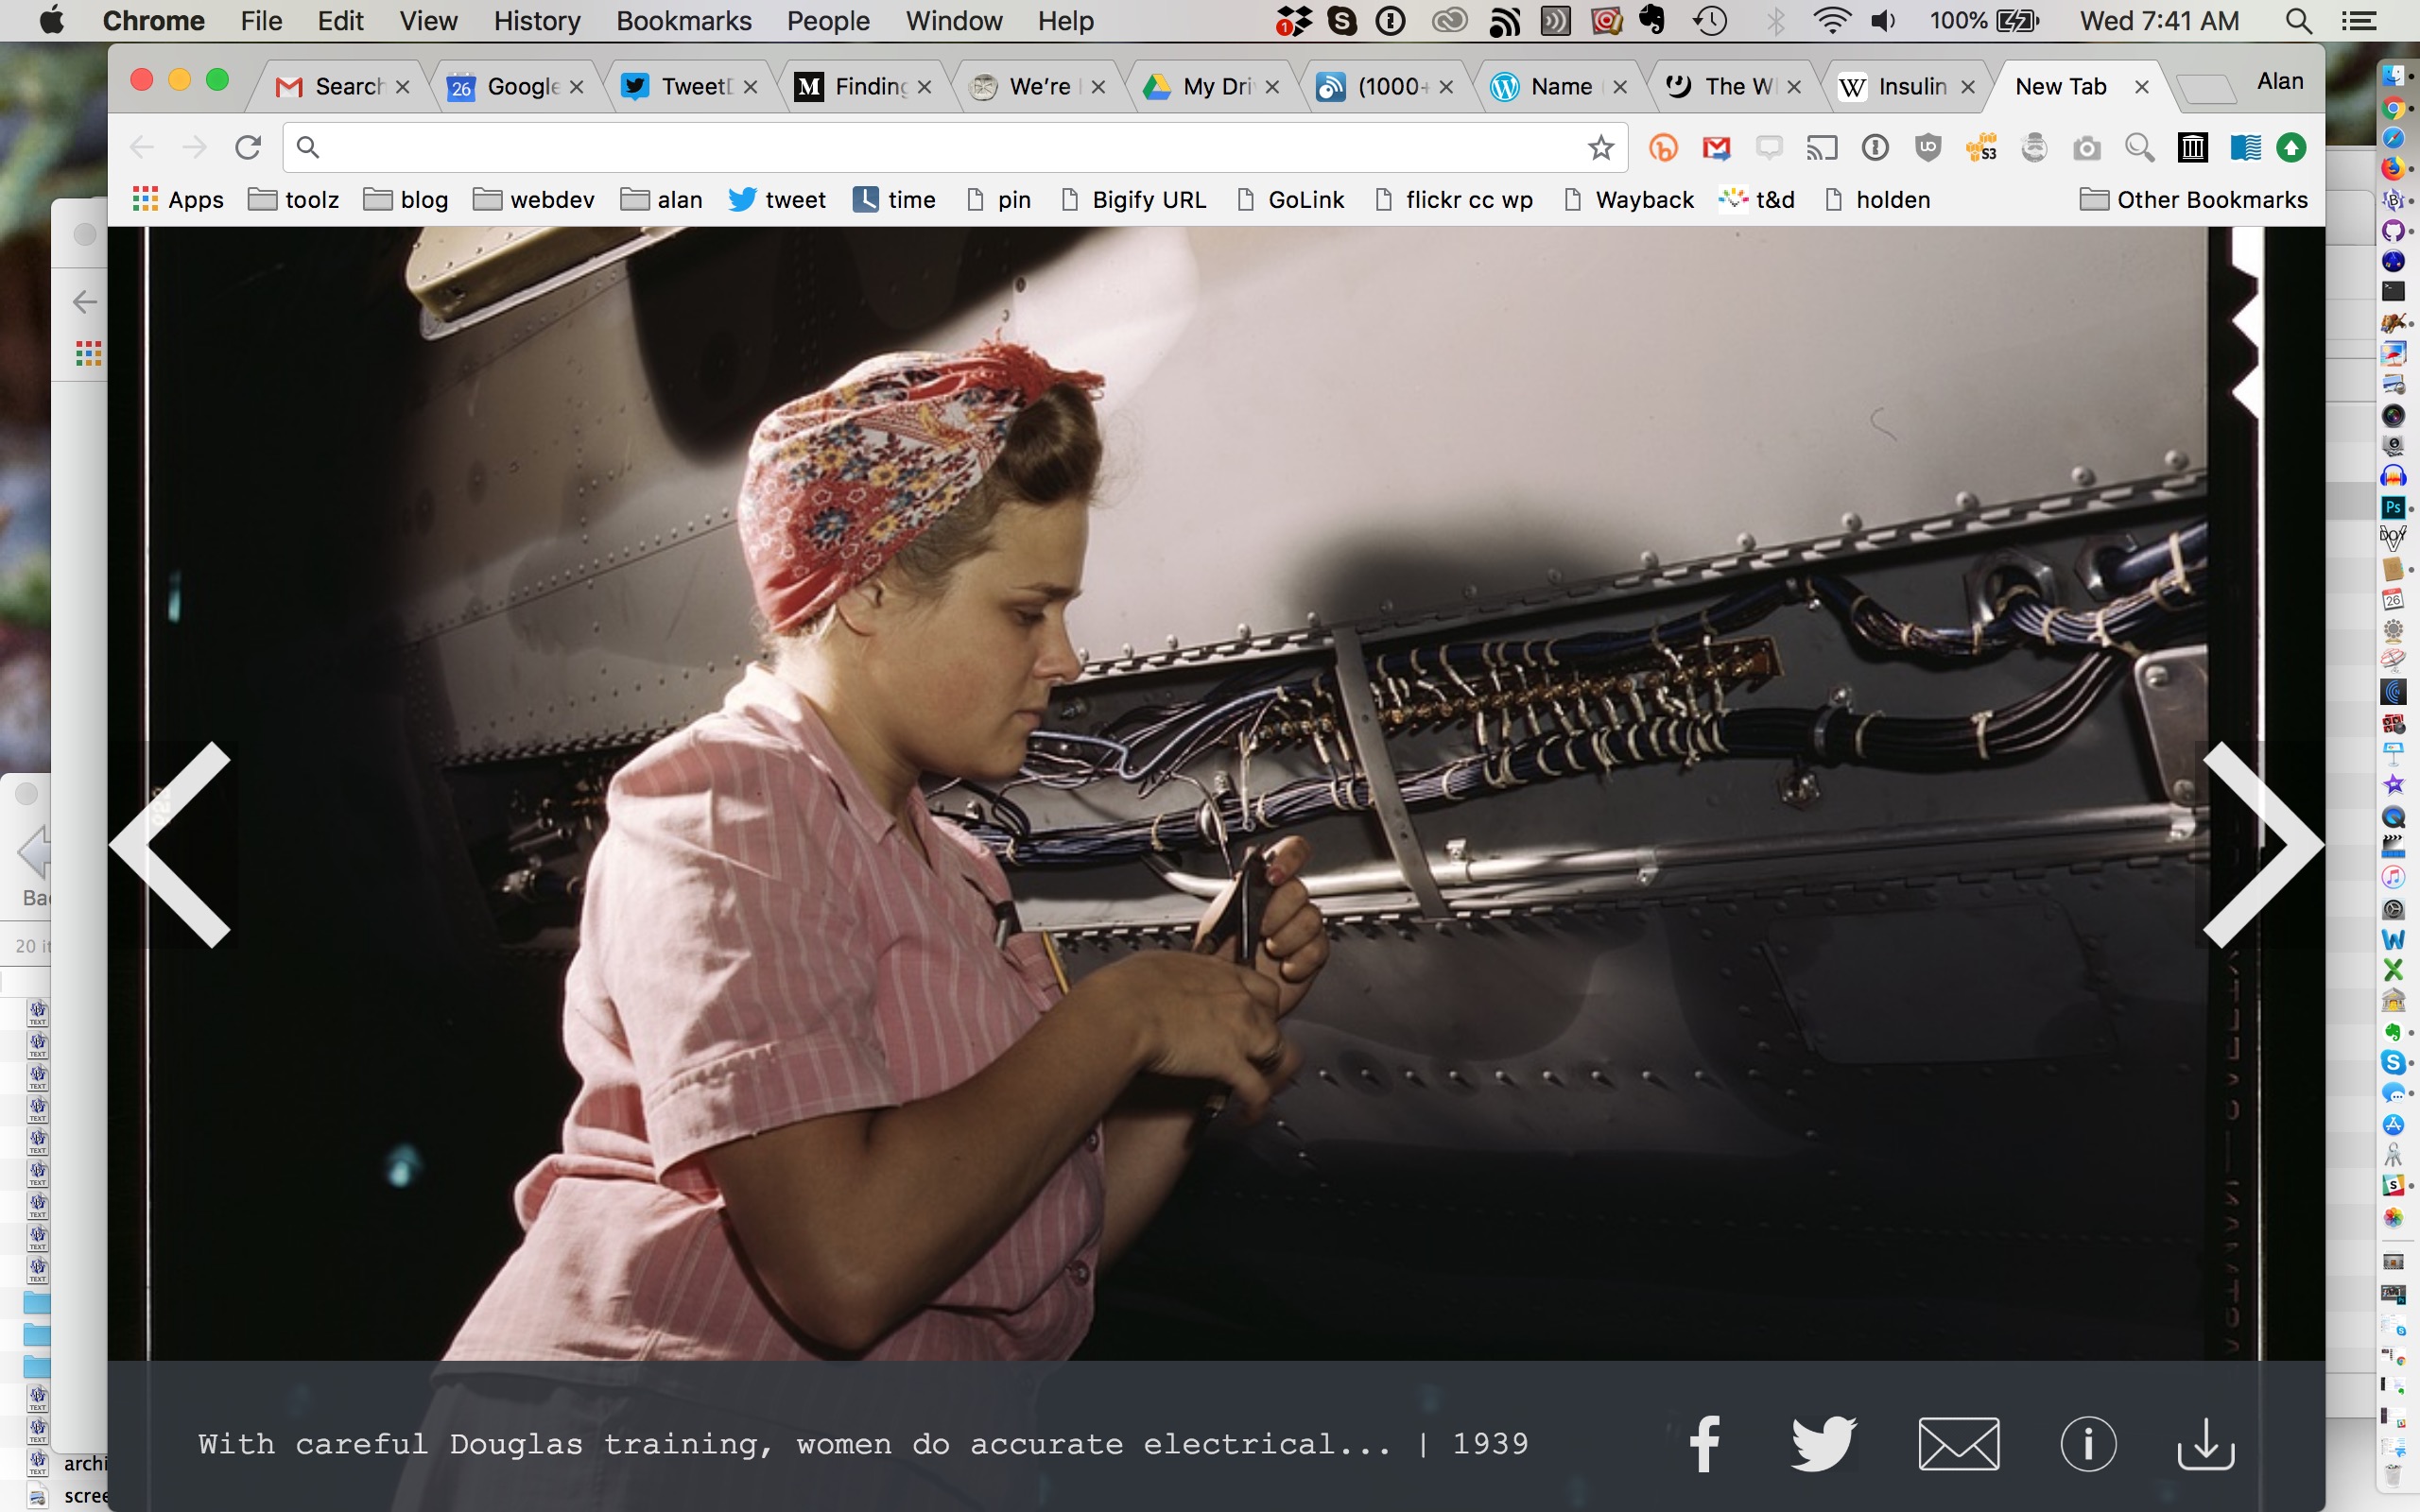Screen dimensions: 2420x1512
Task: Open Other Bookmarks folder
Action: tap(2193, 200)
